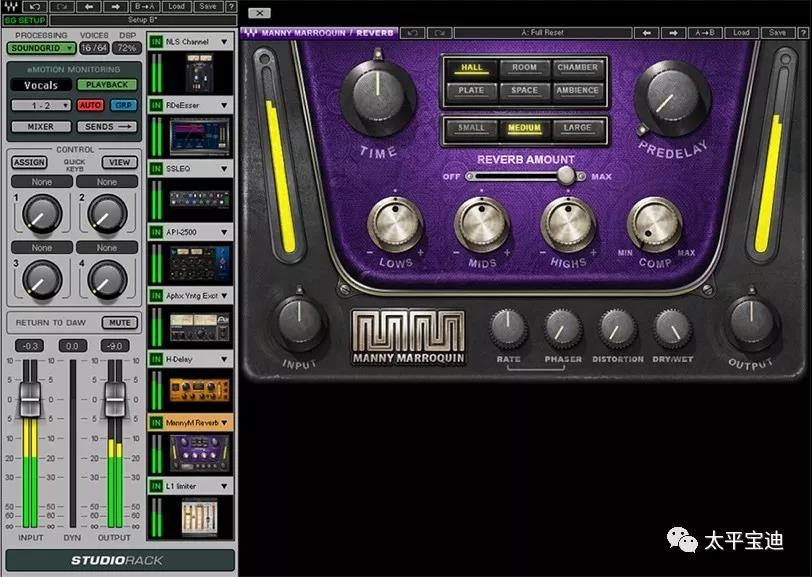Viewport: 812px width, 577px height.
Task: Open the MIXER view
Action: point(41,126)
